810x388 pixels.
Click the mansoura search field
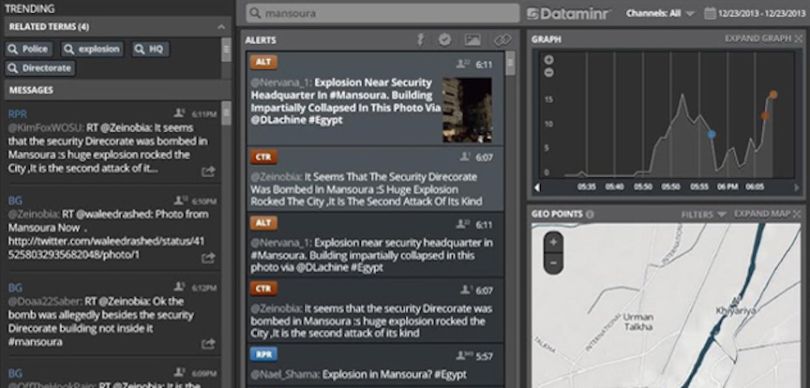pyautogui.click(x=382, y=13)
